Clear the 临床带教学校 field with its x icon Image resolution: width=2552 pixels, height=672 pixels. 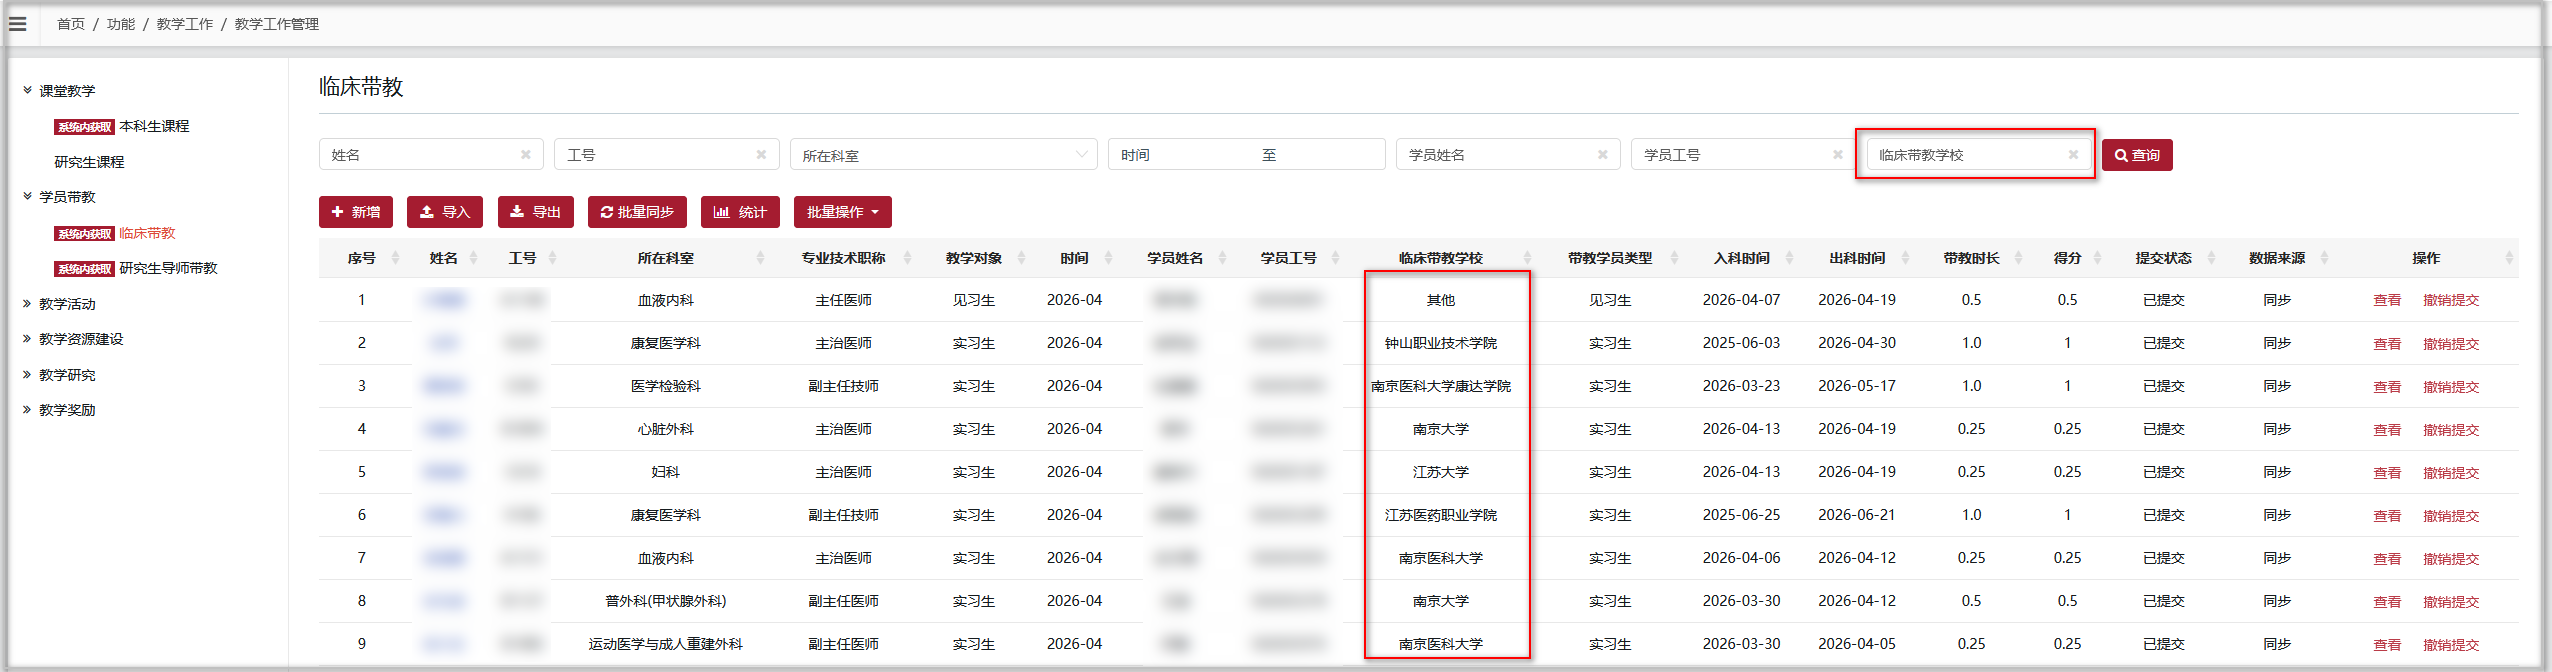click(x=2073, y=155)
